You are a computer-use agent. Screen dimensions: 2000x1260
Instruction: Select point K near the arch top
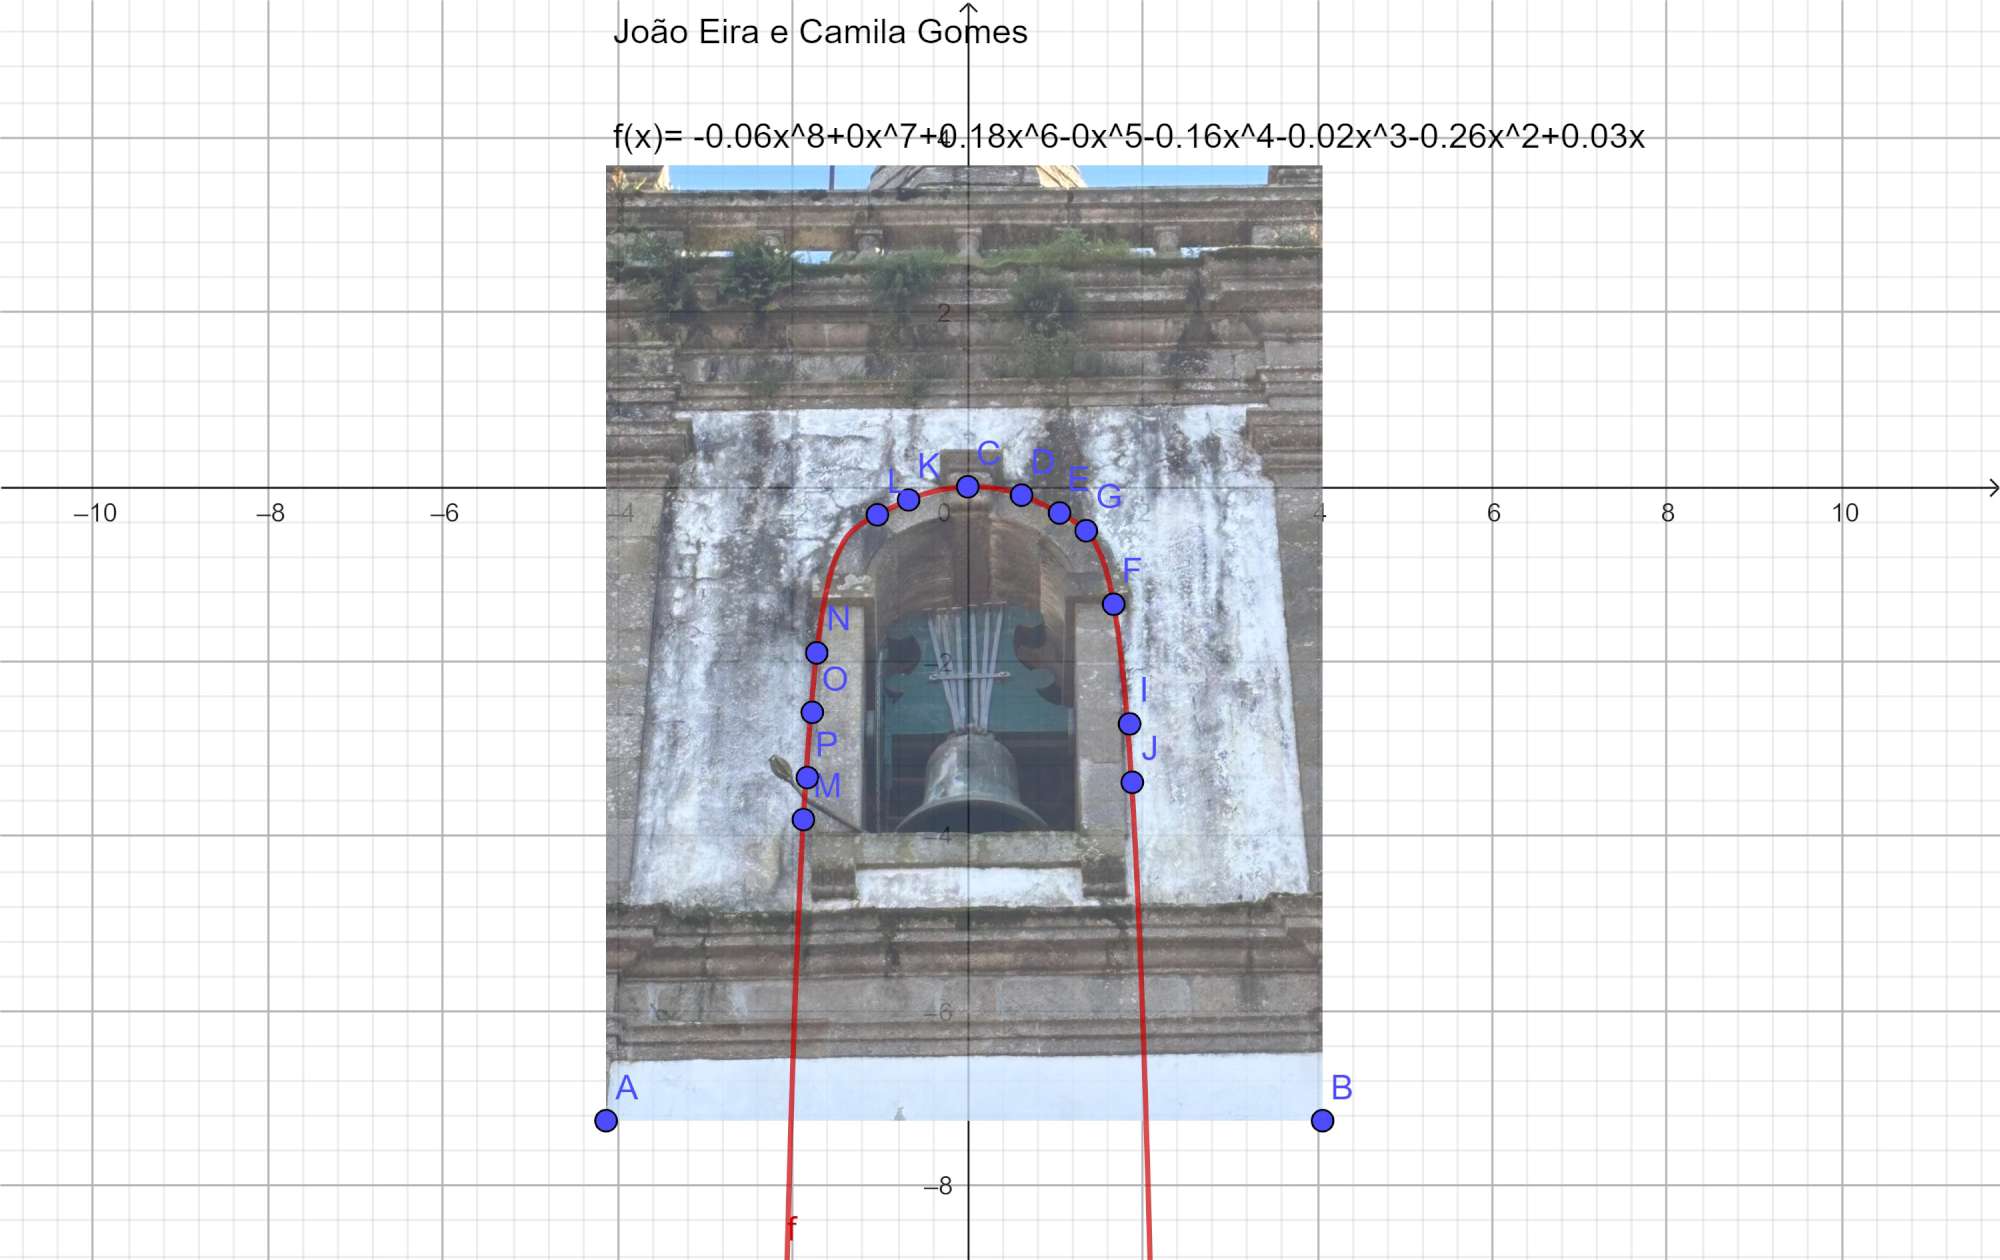[x=908, y=499]
